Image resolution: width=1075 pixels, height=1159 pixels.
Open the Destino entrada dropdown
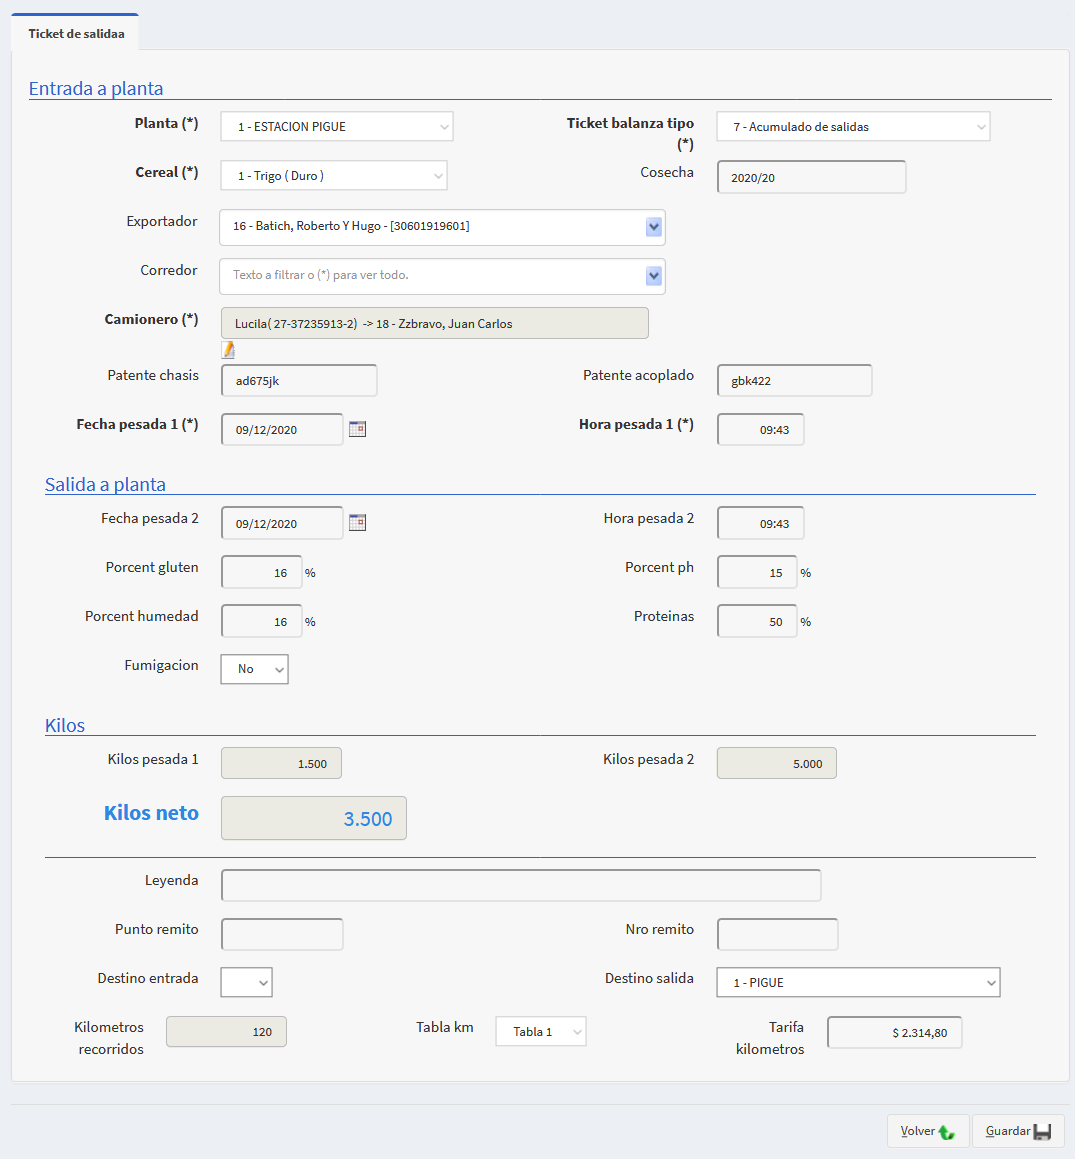tap(246, 983)
